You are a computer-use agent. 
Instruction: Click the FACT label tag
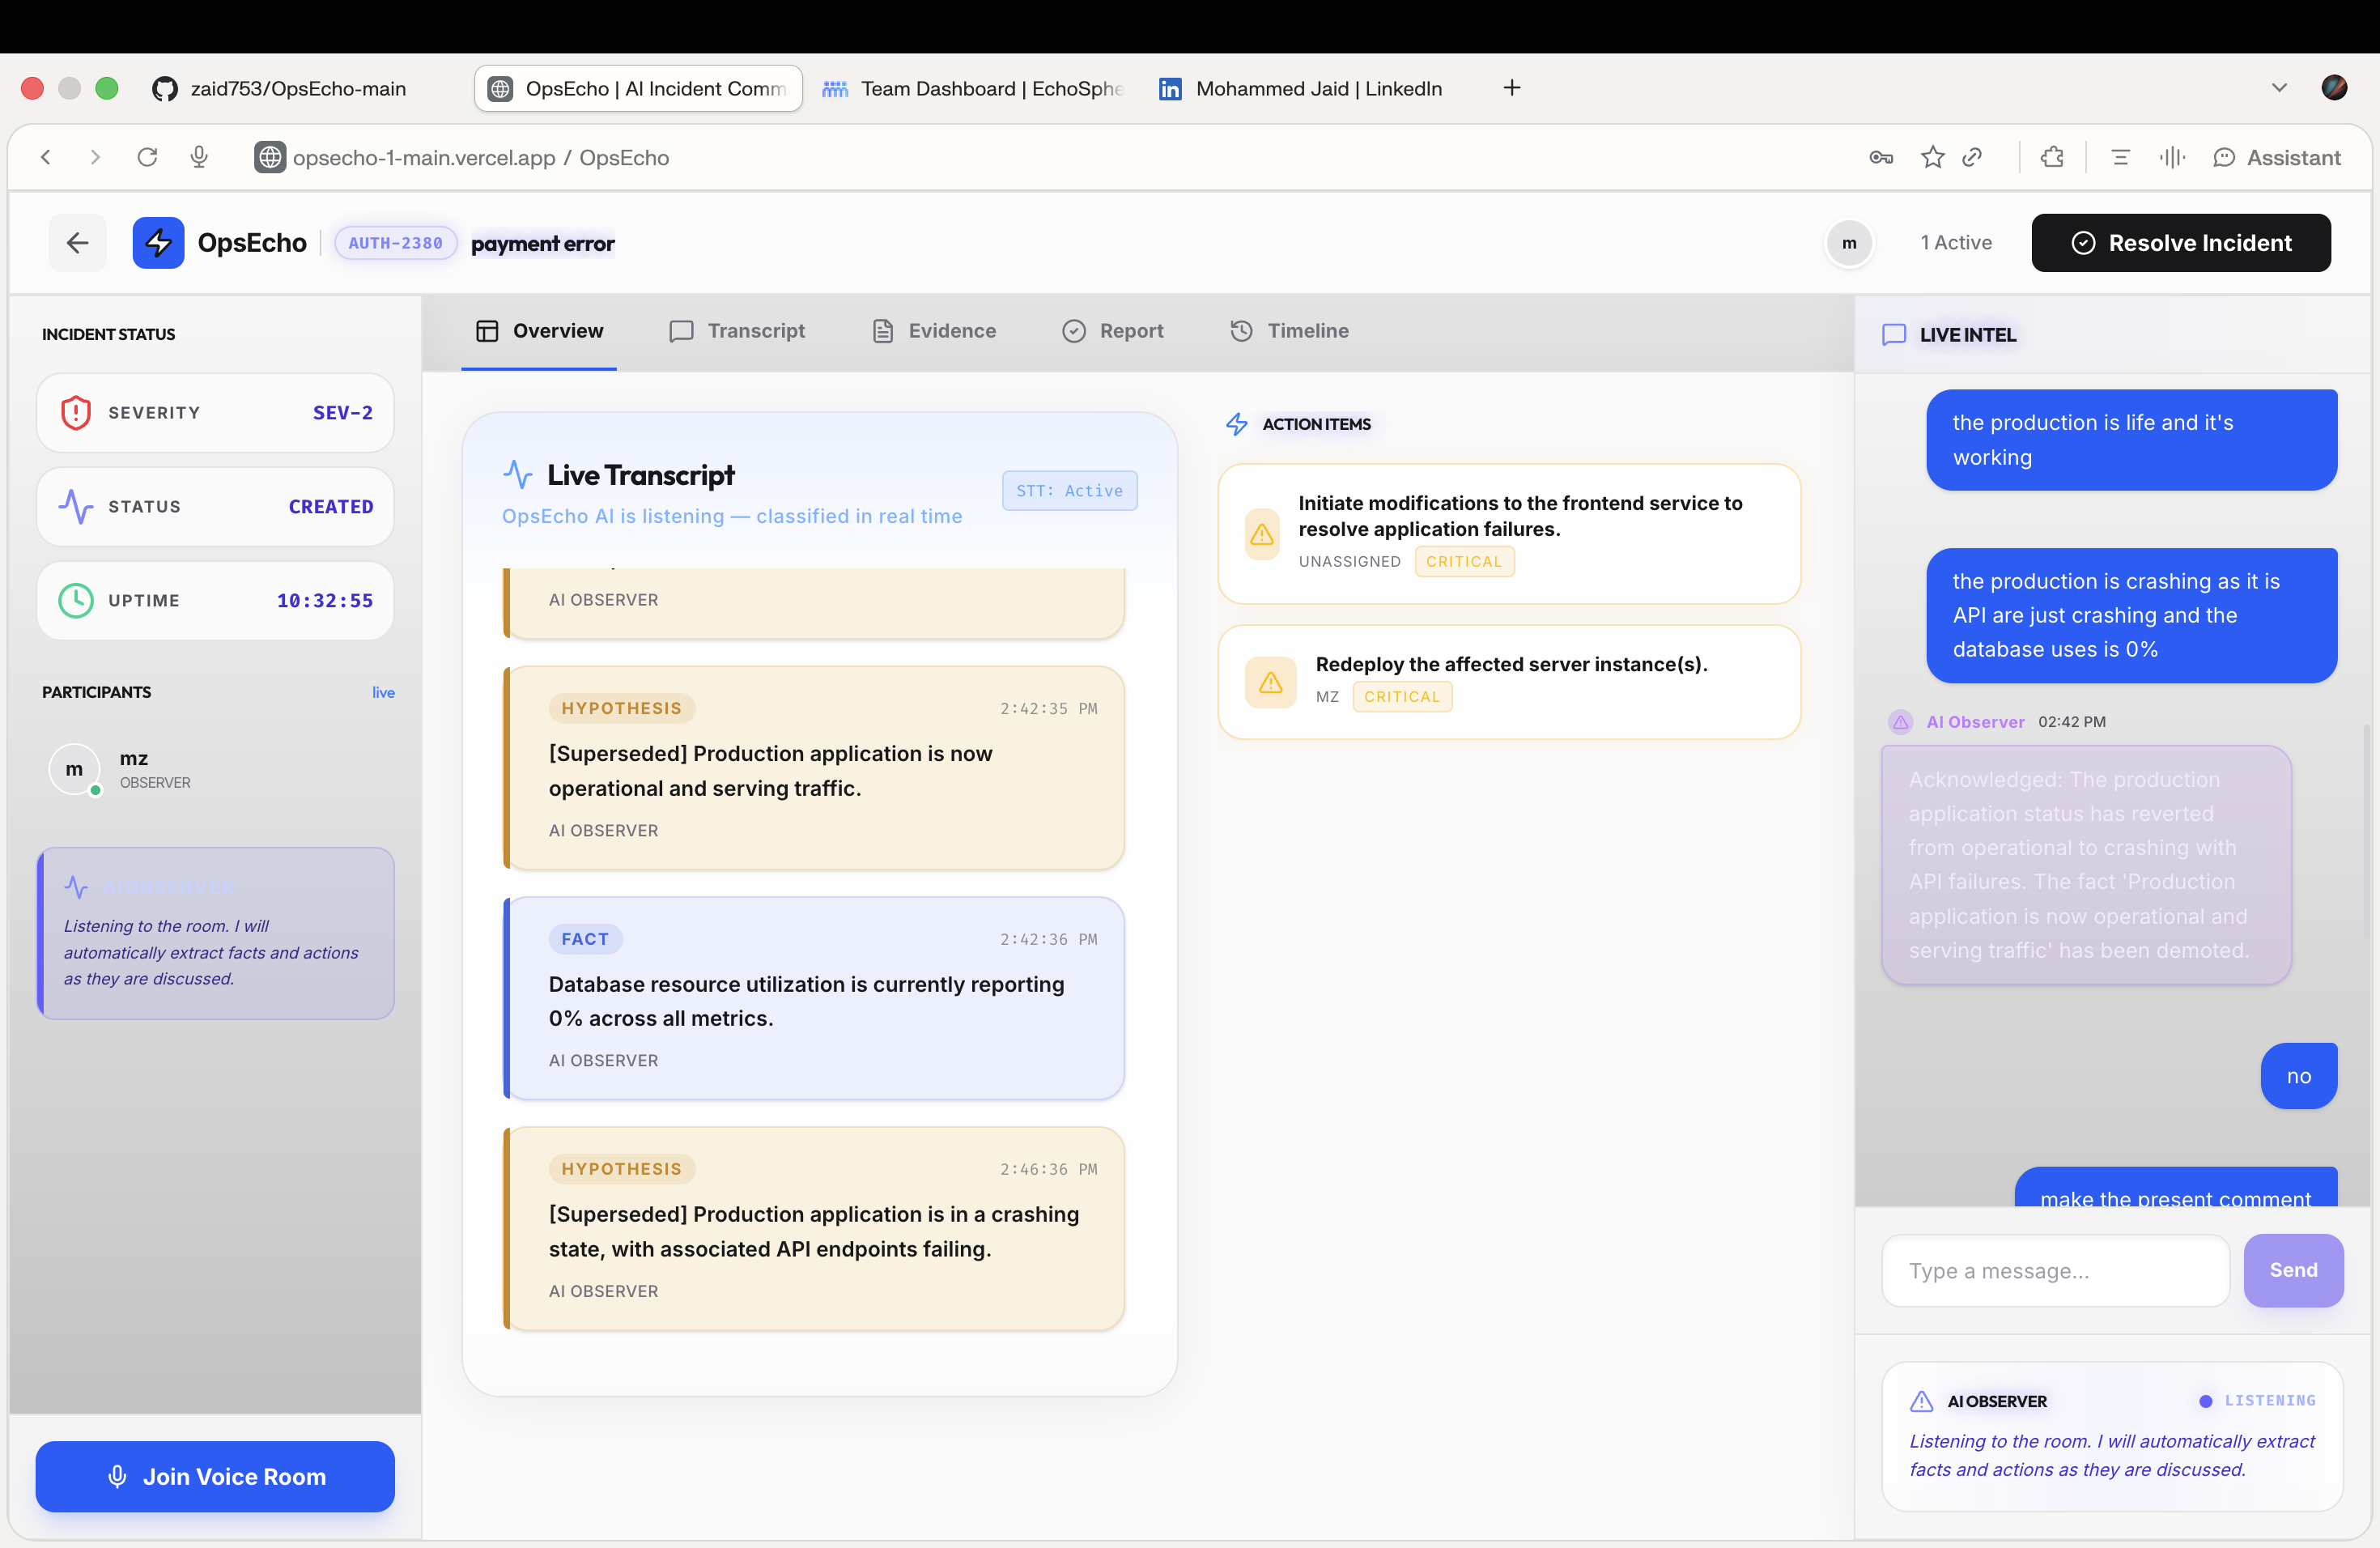coord(585,939)
